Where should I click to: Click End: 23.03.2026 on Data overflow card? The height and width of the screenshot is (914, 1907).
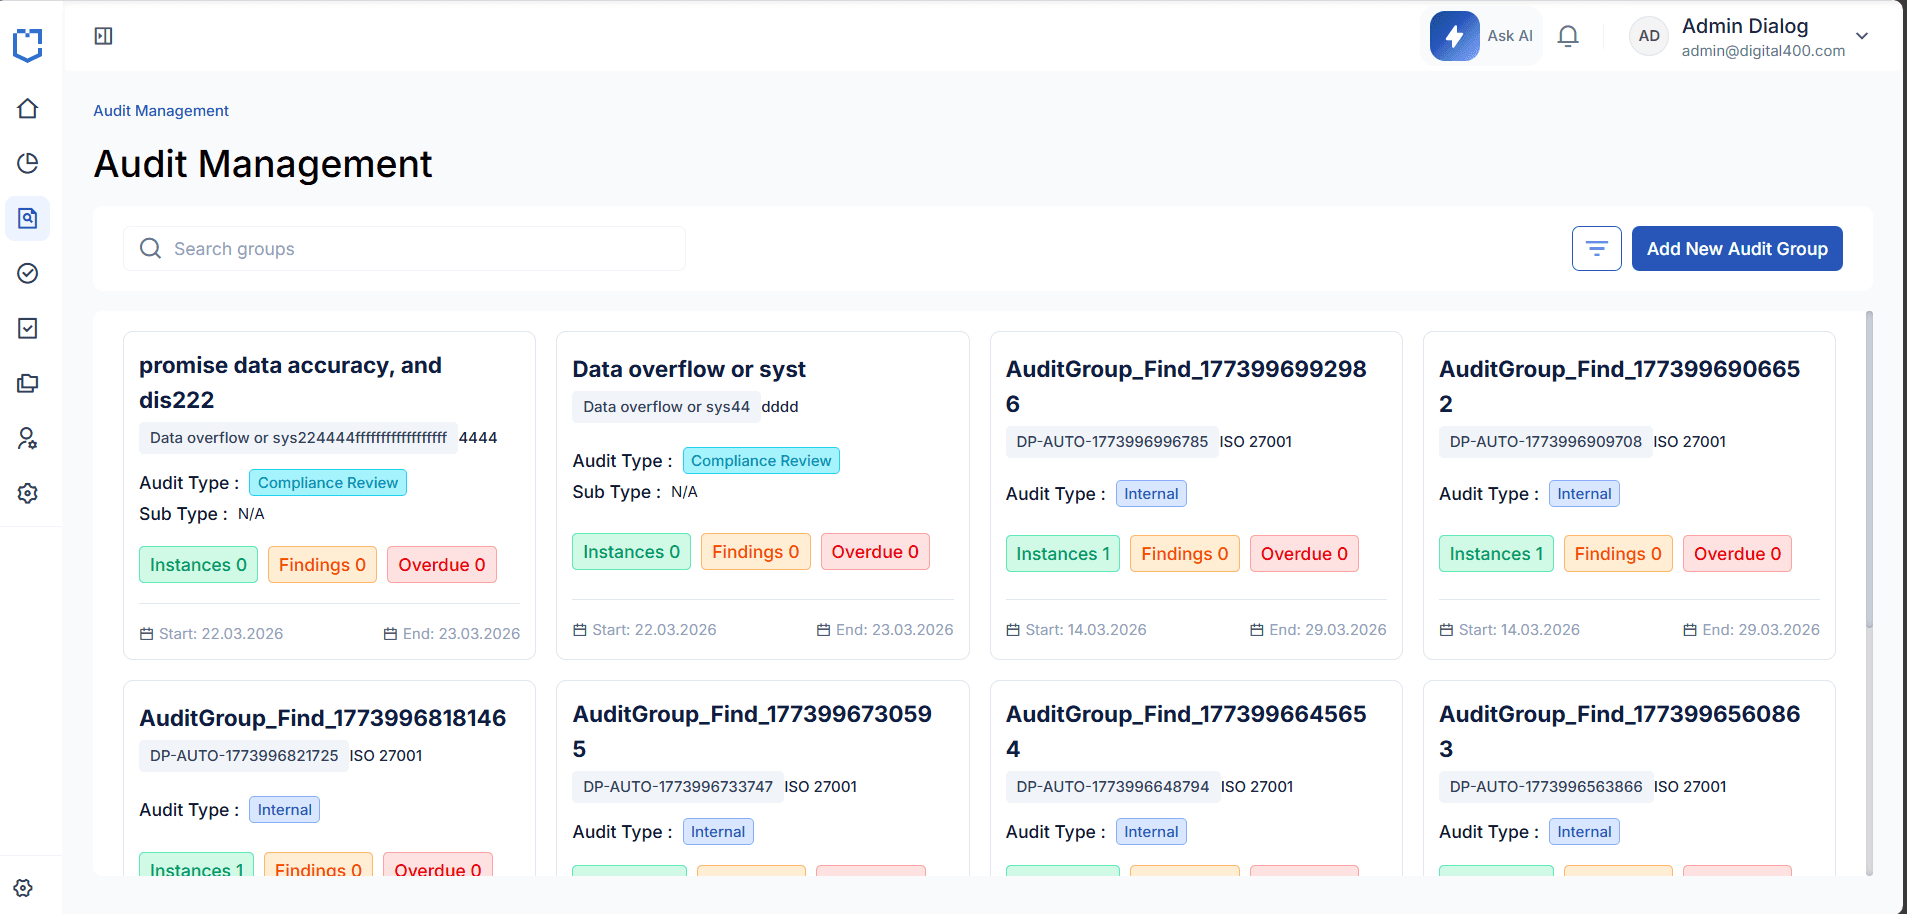click(x=885, y=630)
